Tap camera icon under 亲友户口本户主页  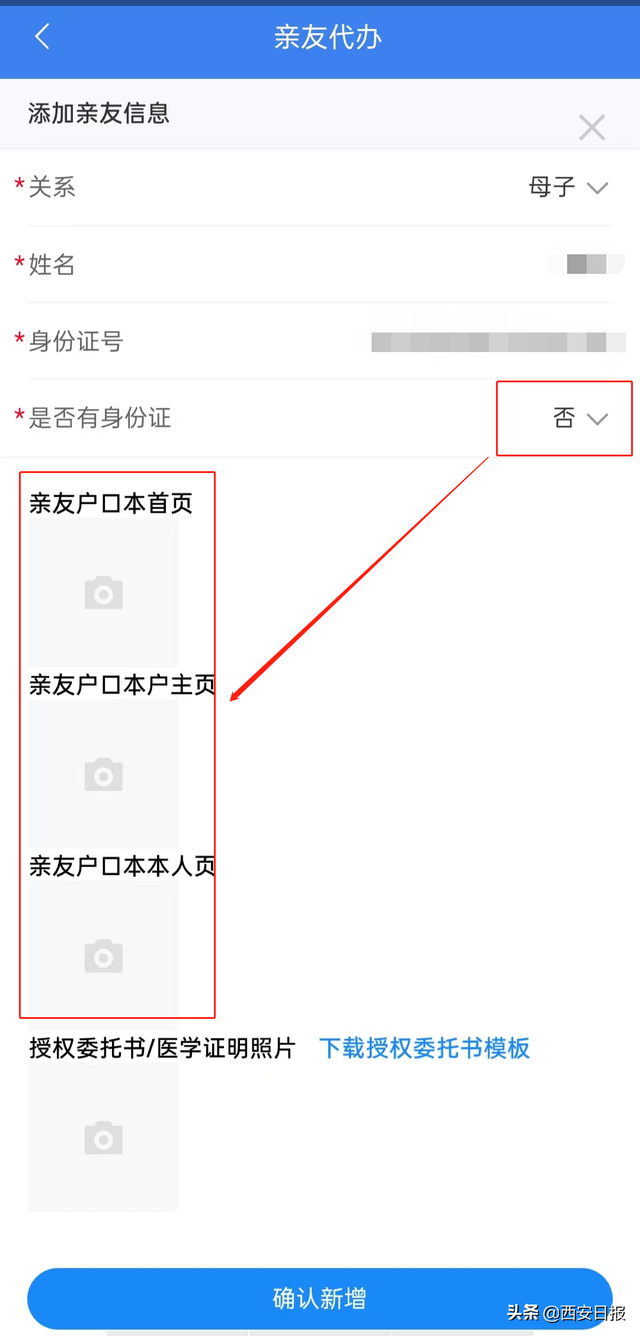coord(103,775)
